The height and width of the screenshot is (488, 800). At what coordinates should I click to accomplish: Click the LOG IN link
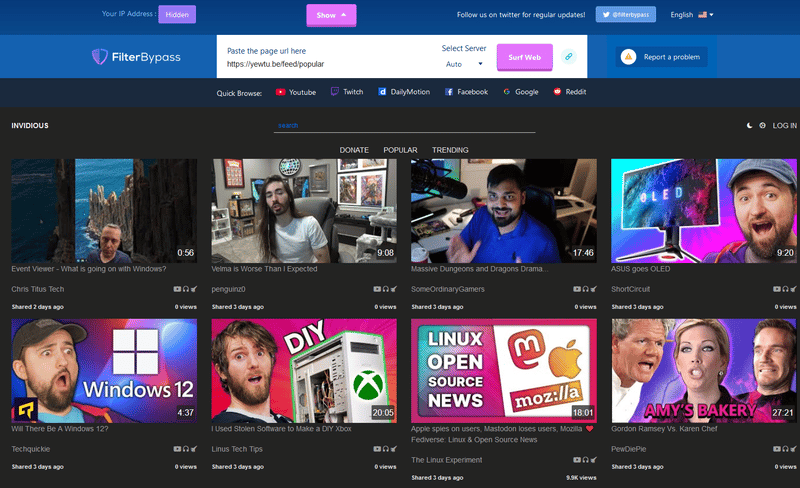[784, 126]
